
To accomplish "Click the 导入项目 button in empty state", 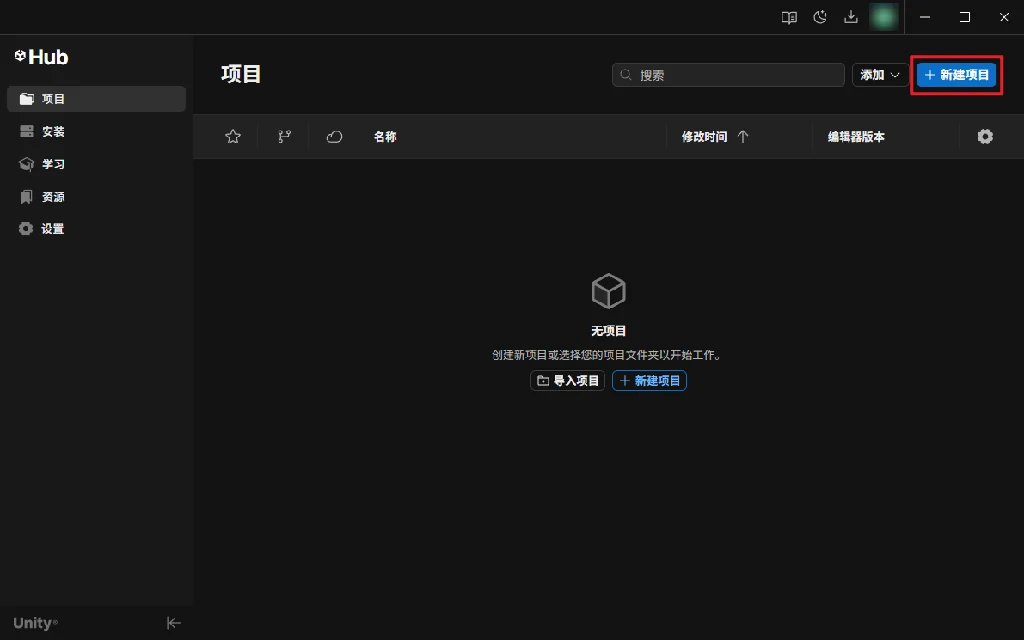I will (567, 381).
